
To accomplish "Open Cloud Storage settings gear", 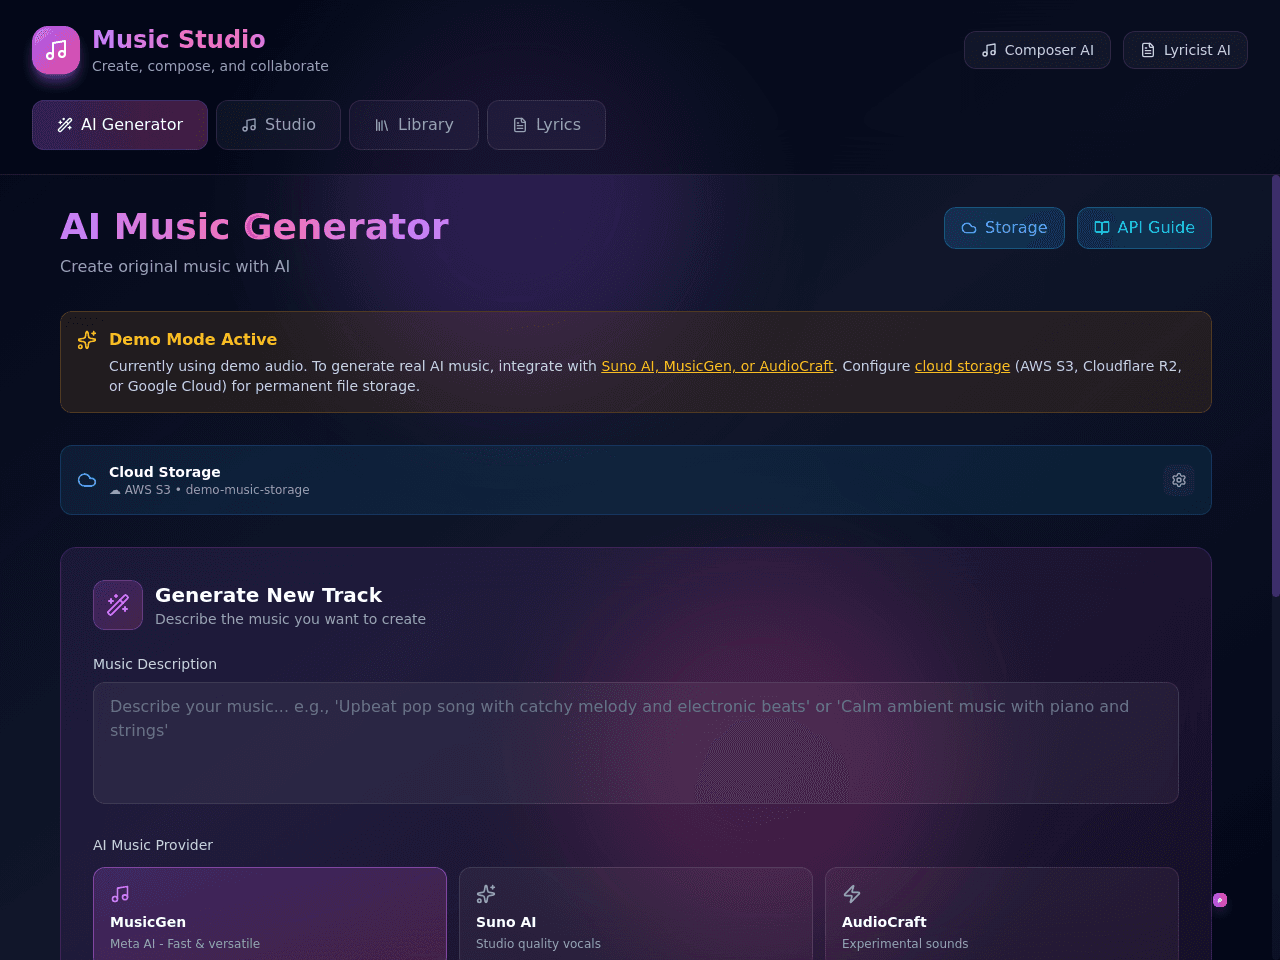I will pos(1179,480).
